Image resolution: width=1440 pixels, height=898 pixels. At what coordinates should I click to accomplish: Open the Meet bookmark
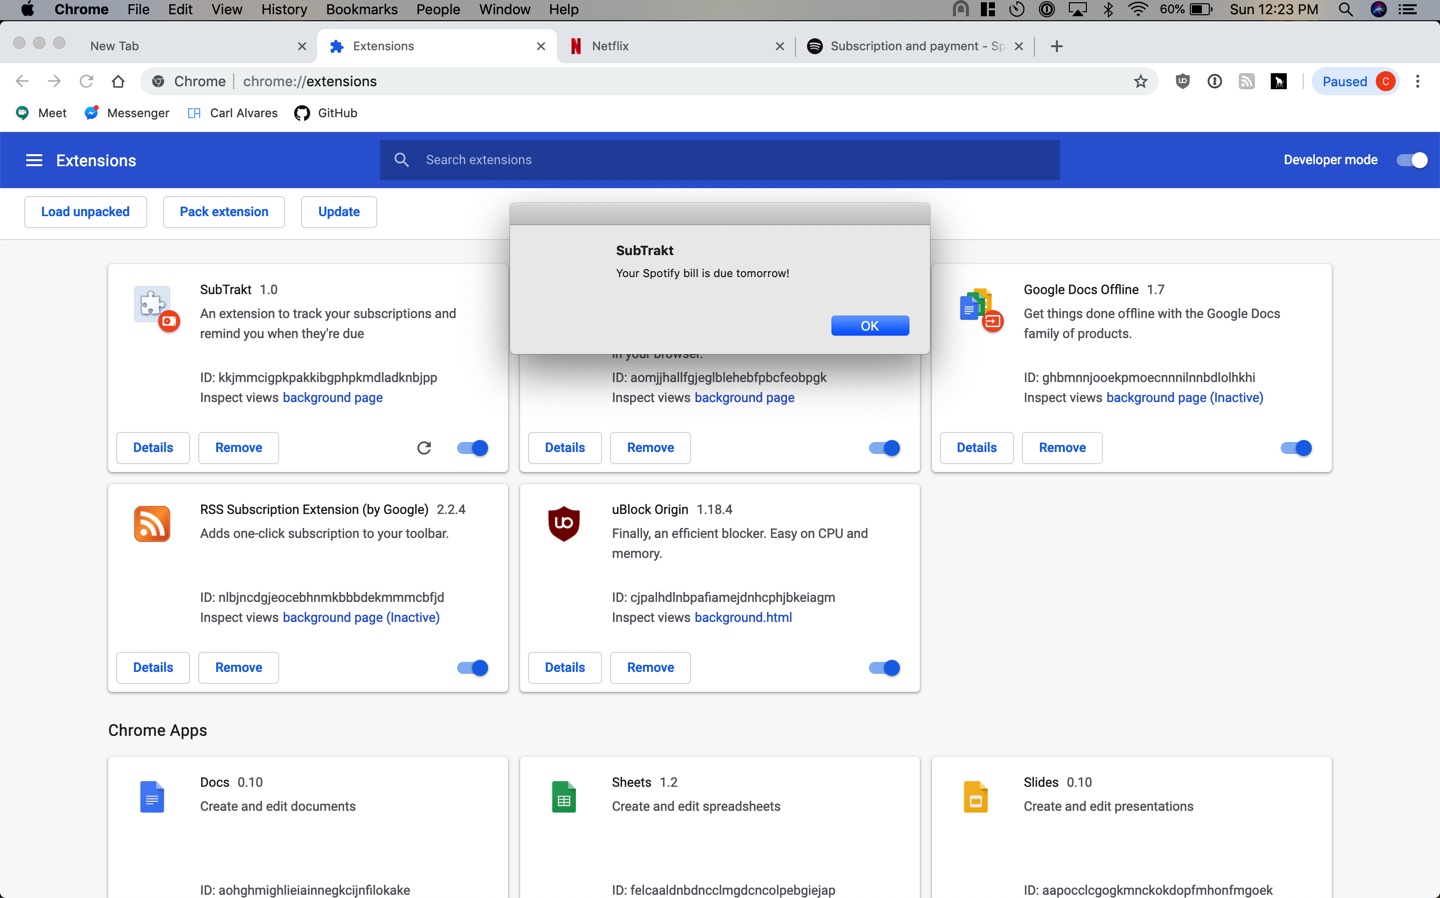tap(41, 113)
